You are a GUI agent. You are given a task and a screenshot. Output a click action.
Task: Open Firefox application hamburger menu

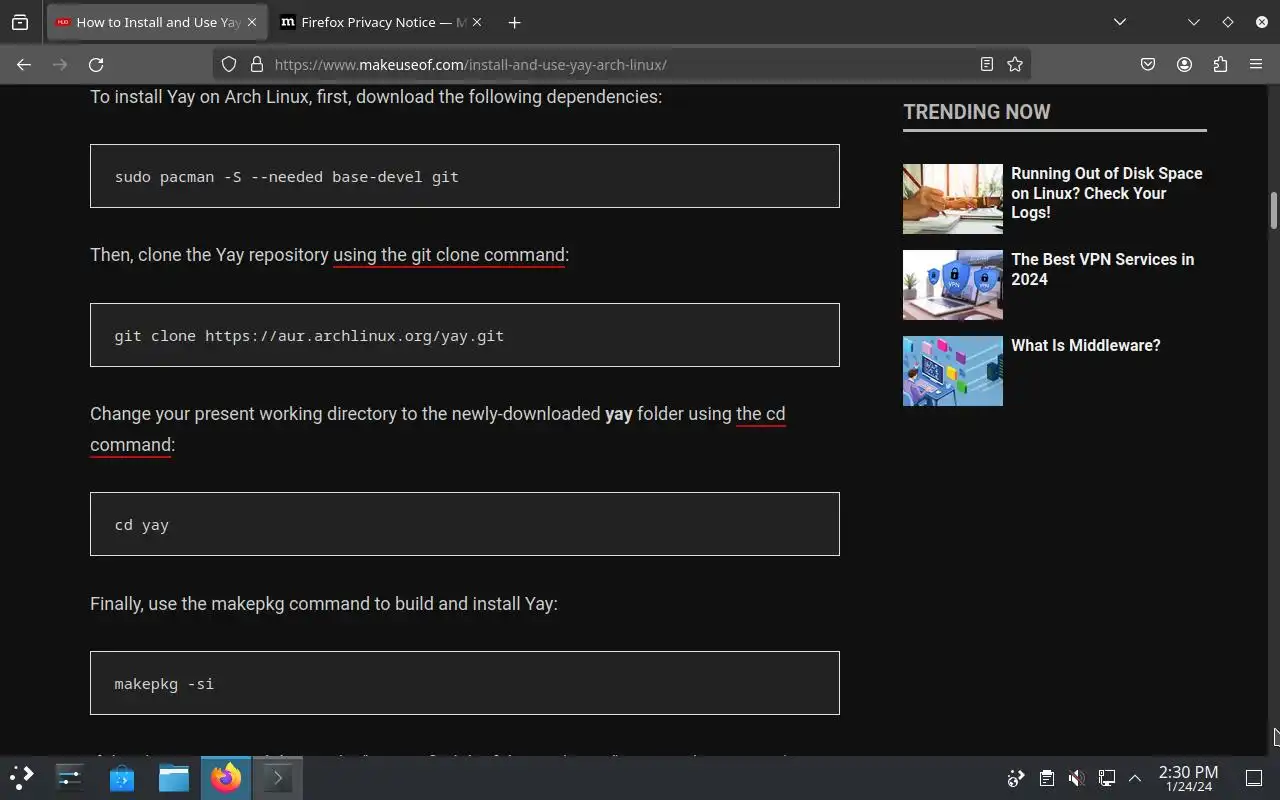[1256, 64]
